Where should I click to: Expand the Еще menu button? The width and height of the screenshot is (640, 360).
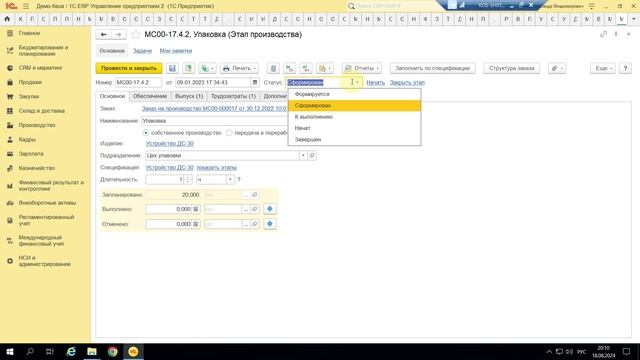pyautogui.click(x=602, y=68)
